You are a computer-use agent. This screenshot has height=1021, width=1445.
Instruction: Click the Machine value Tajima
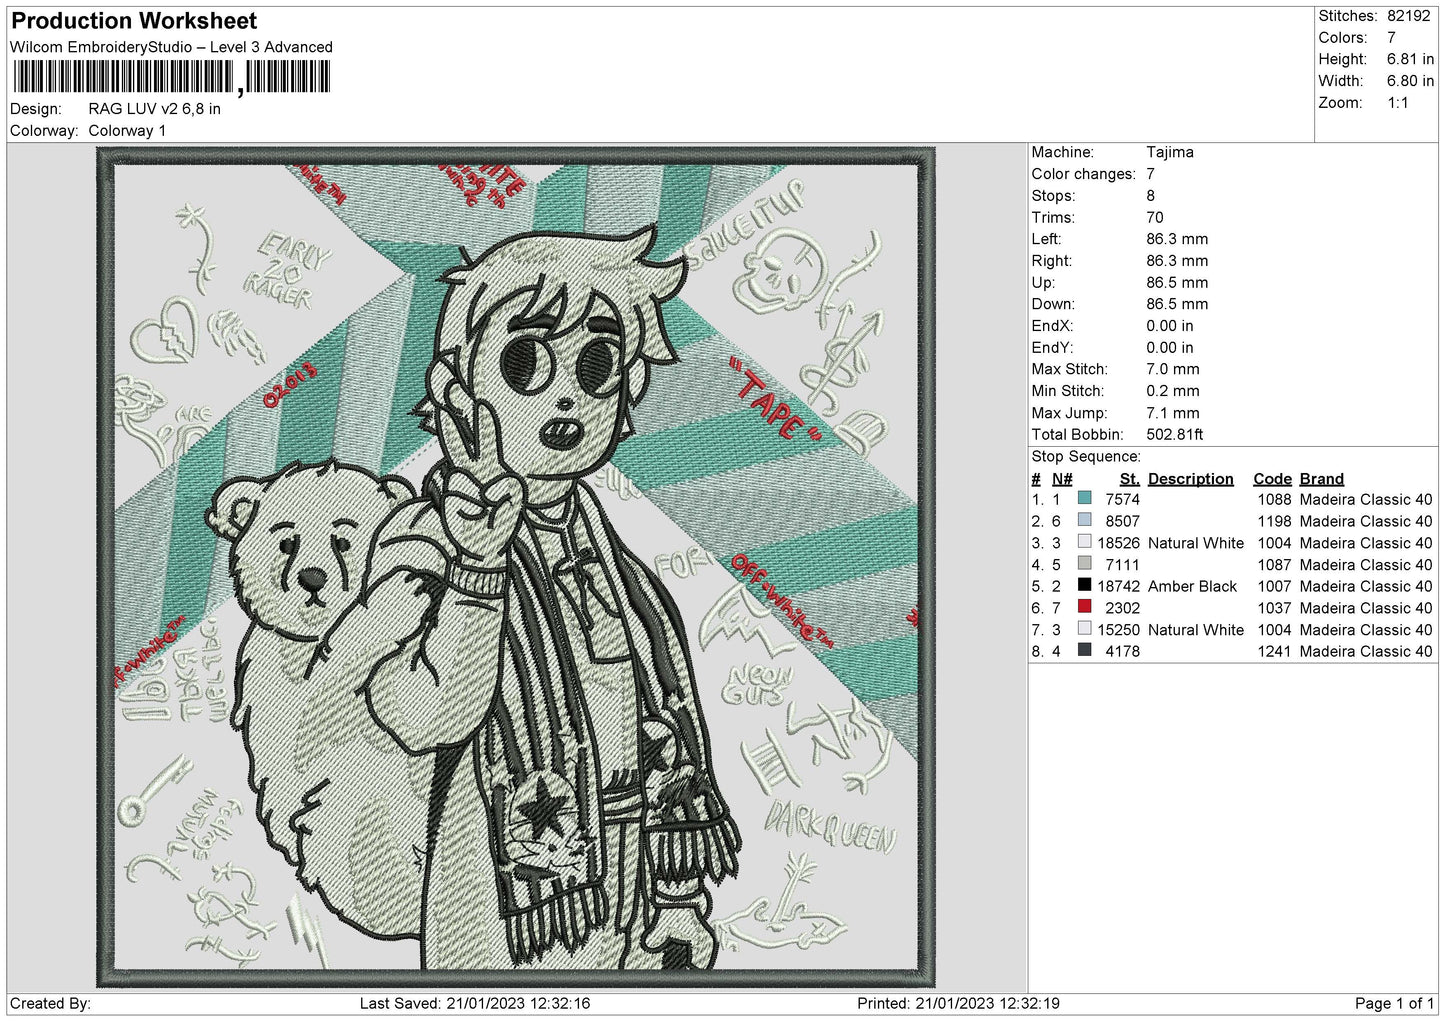1169,152
